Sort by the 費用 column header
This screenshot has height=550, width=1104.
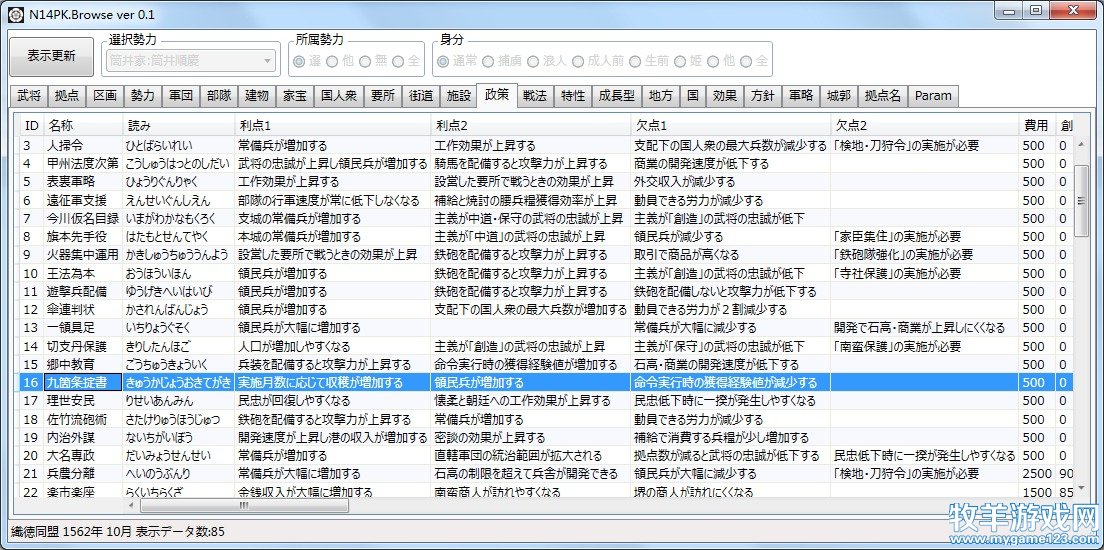tap(1037, 126)
